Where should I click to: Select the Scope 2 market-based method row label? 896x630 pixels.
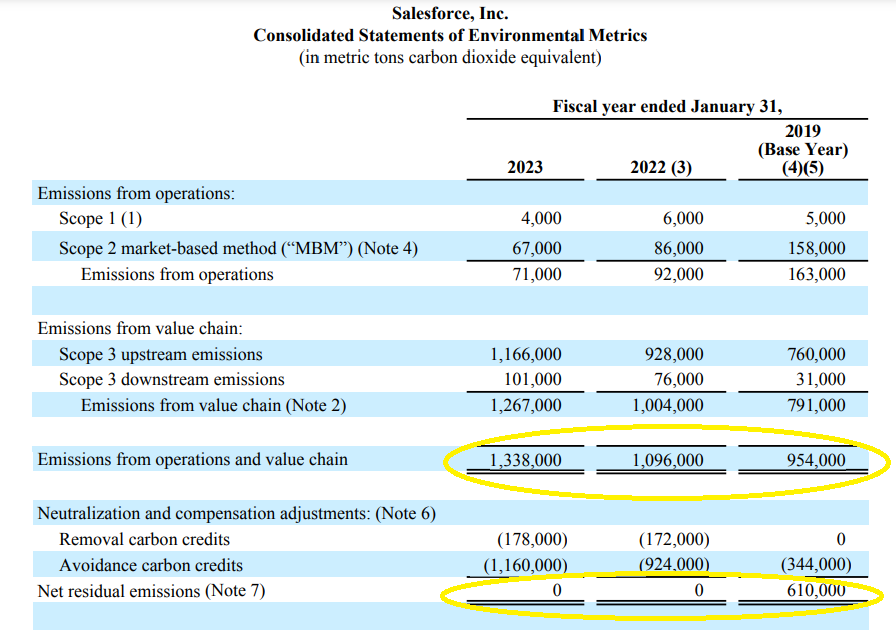[238, 248]
